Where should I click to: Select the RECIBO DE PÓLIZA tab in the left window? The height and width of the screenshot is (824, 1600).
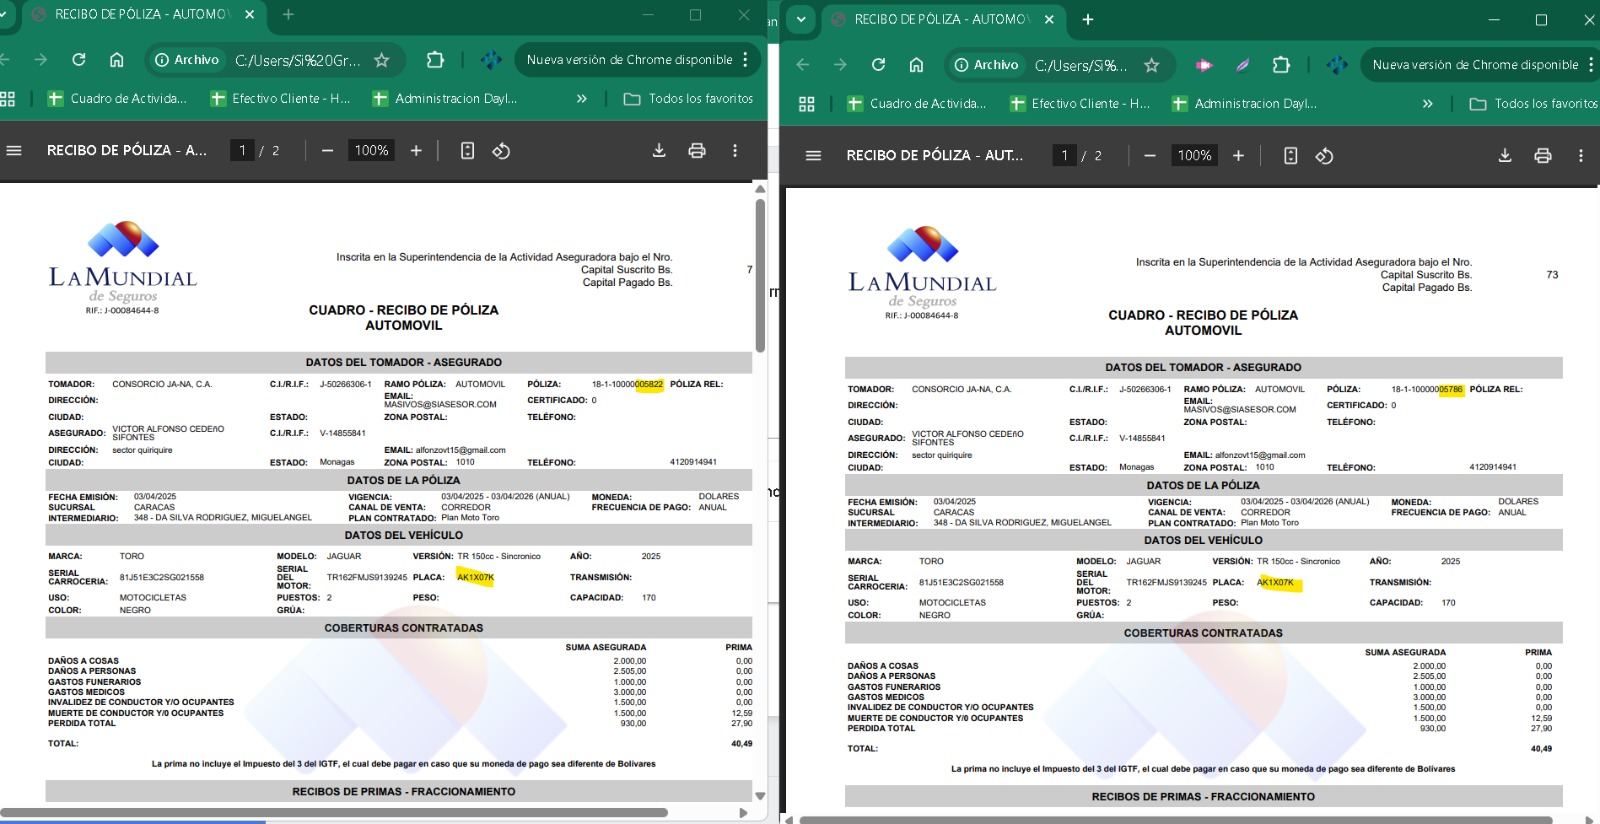click(140, 14)
